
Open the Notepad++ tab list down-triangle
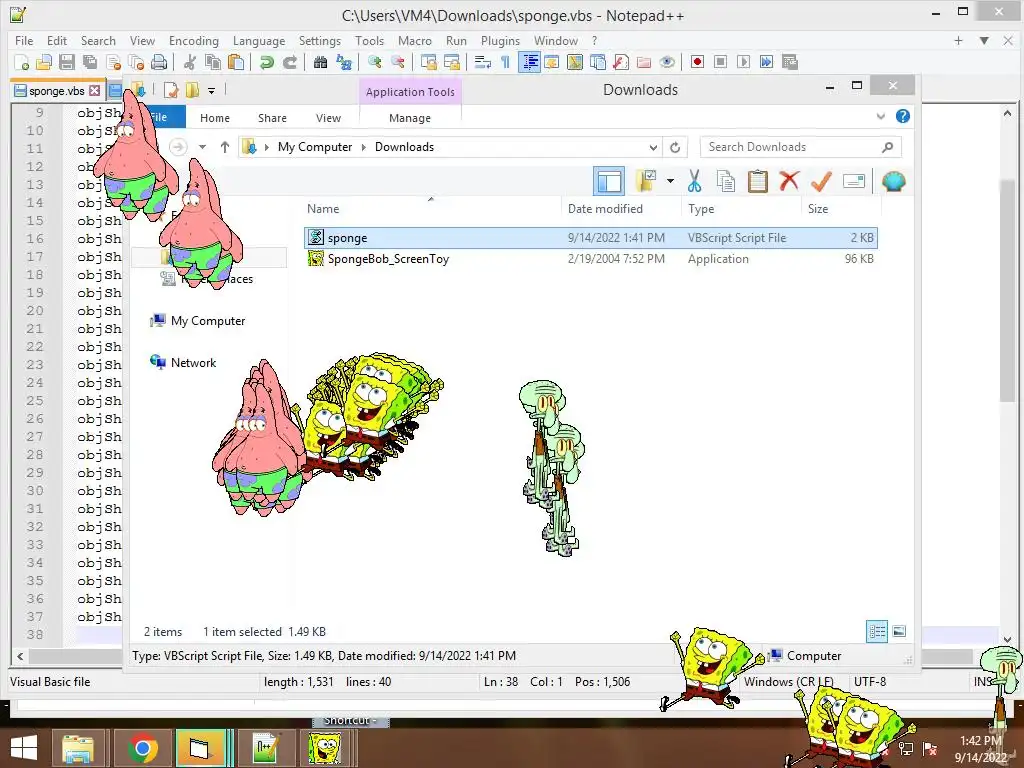coord(984,40)
